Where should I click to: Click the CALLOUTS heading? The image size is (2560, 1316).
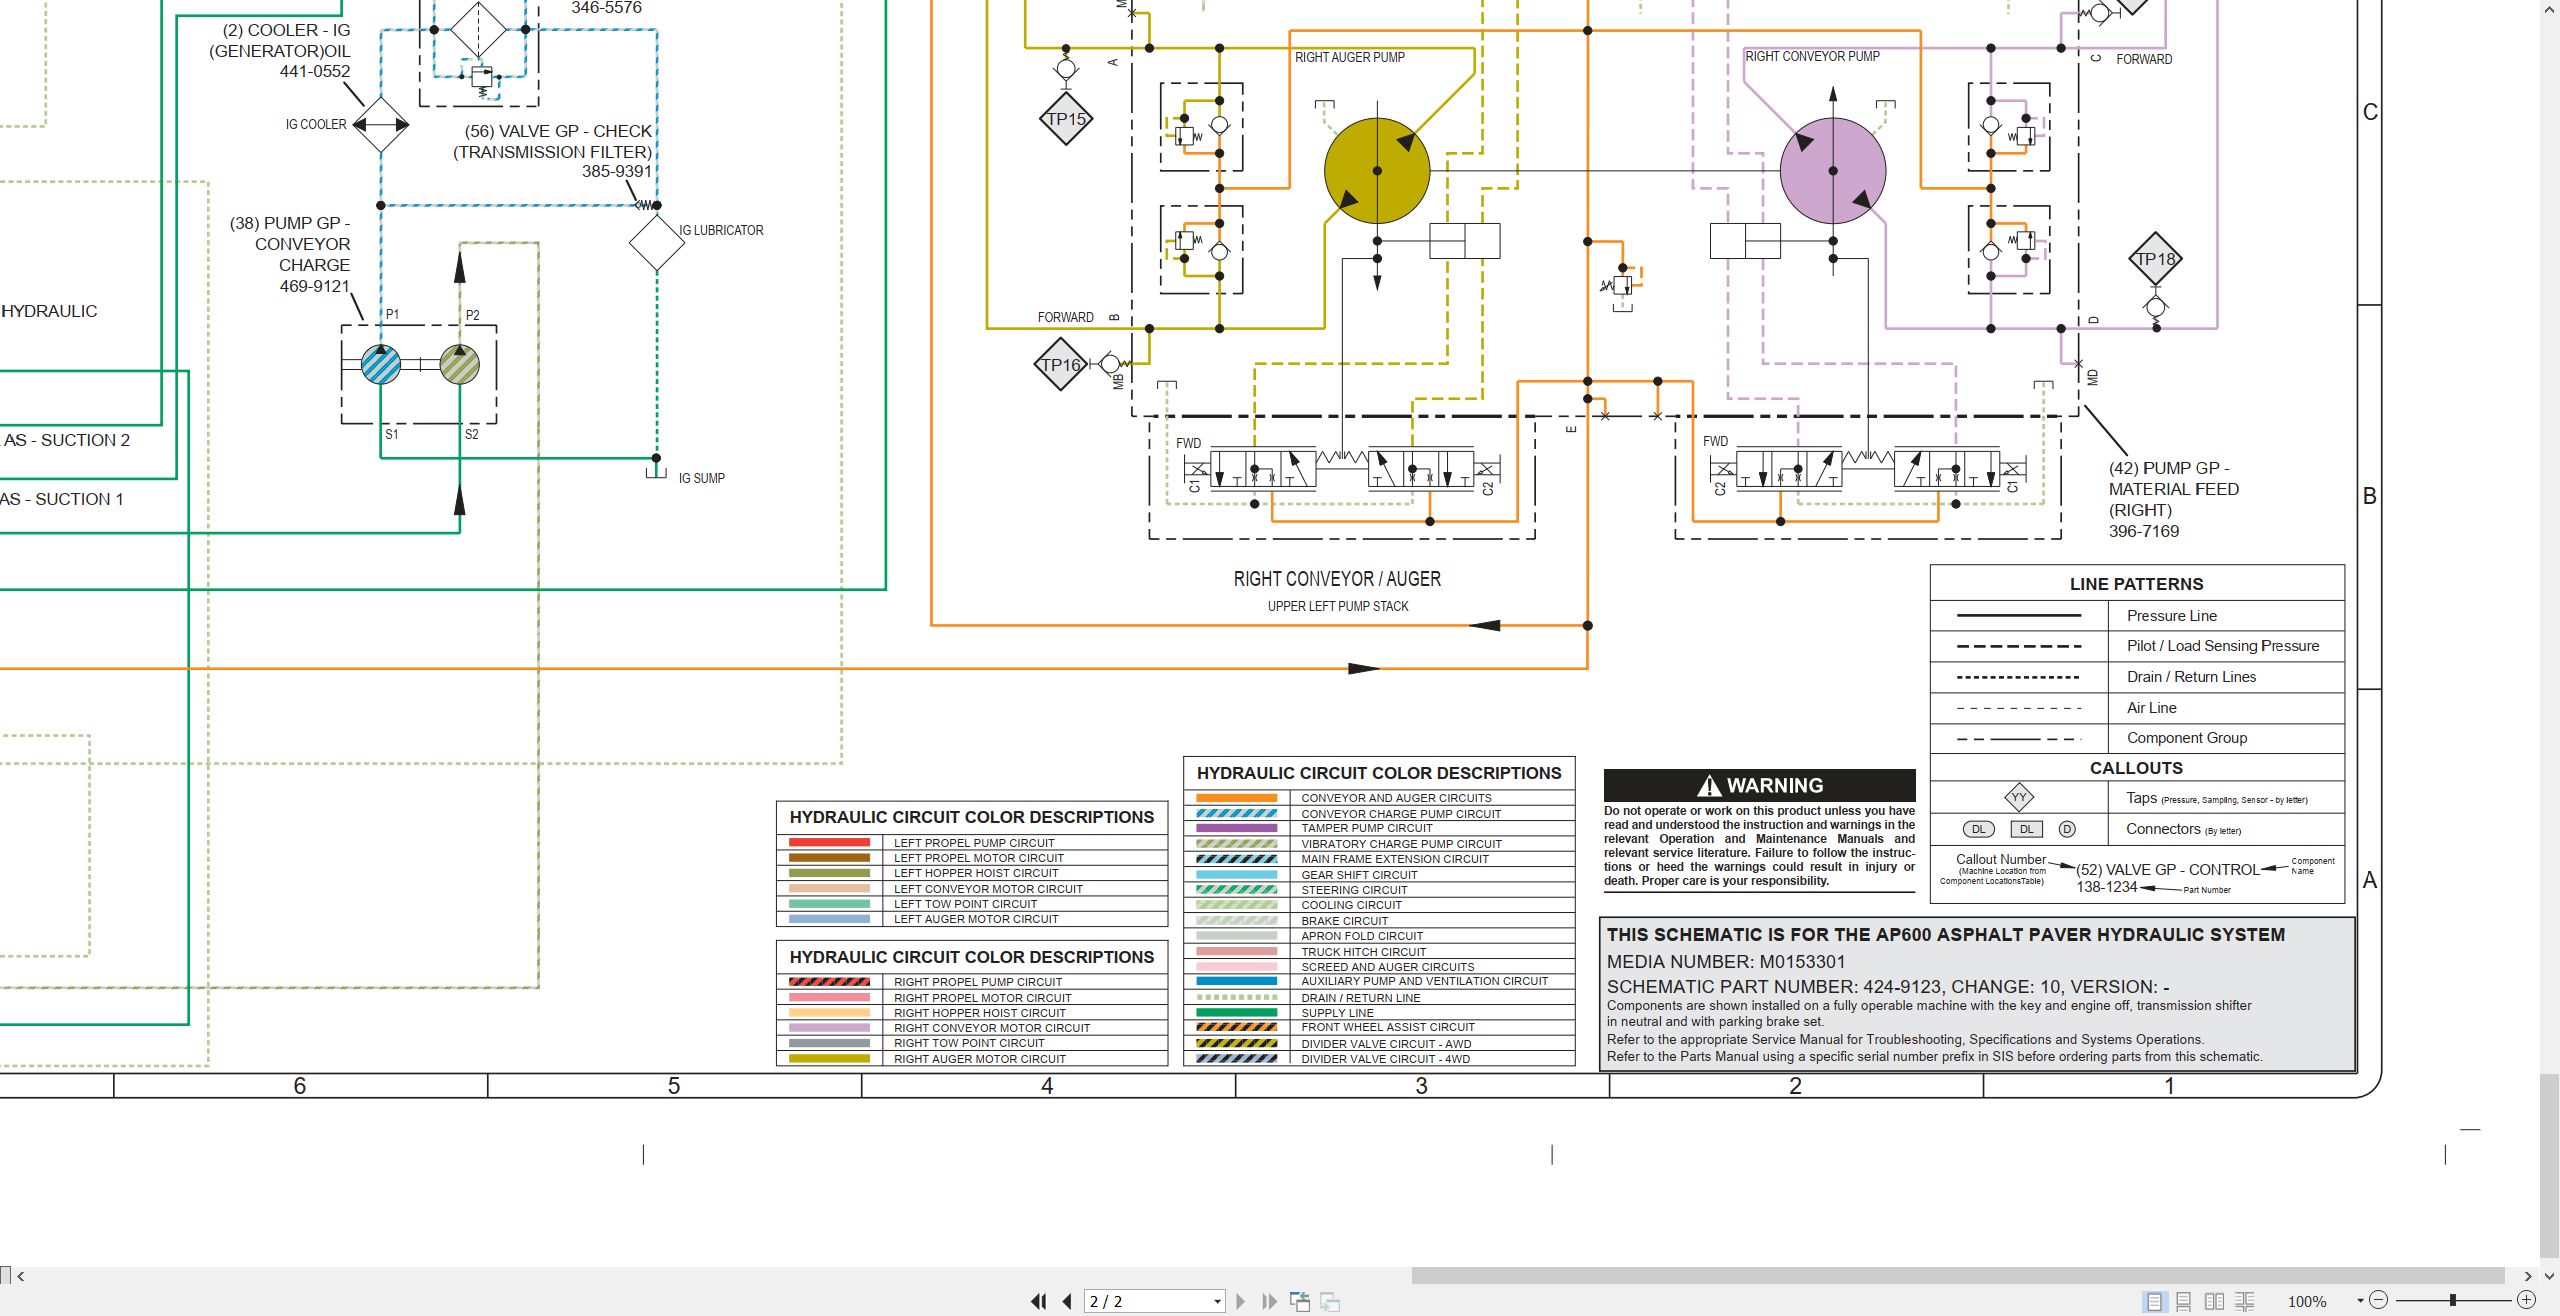2136,768
